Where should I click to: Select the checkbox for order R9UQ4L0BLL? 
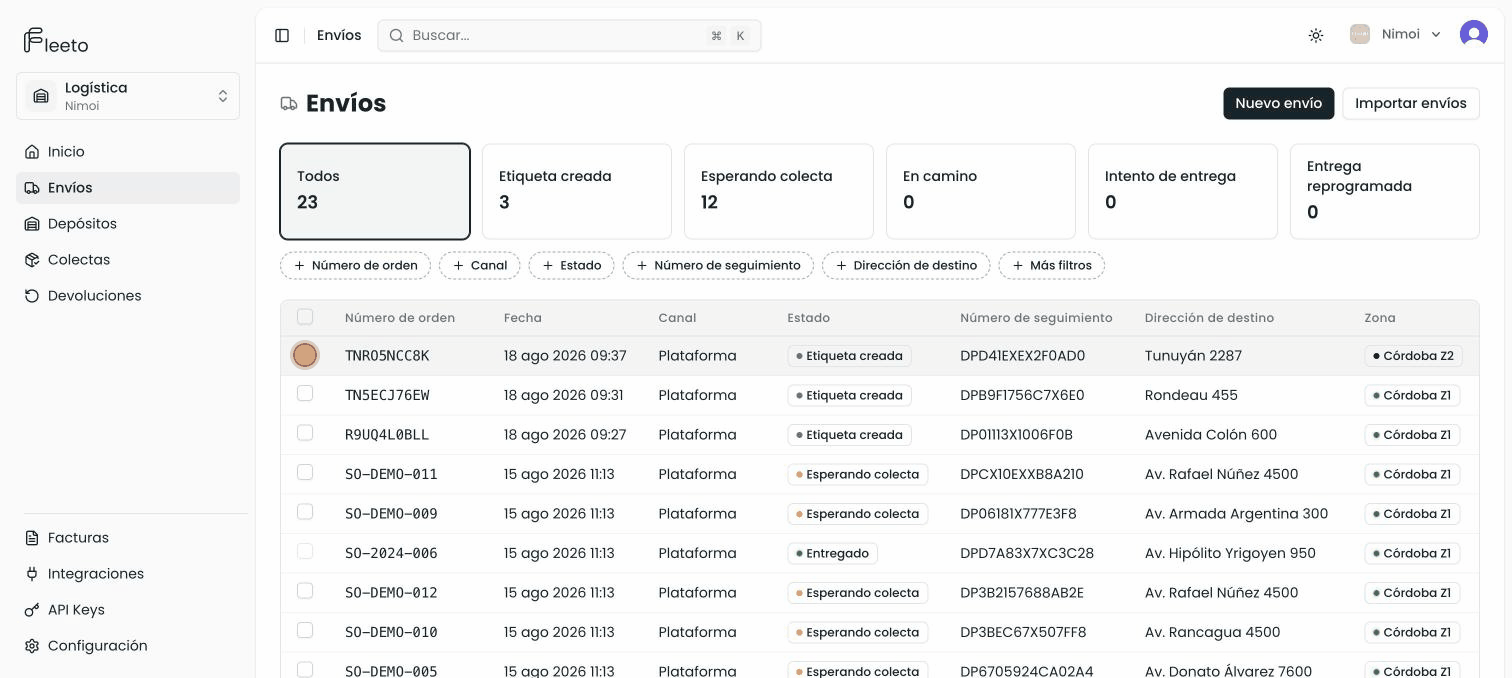[x=305, y=433]
